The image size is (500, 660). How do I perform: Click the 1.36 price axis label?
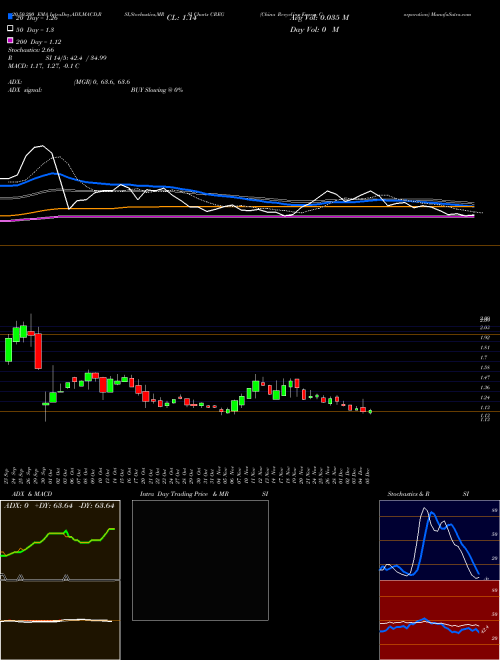pyautogui.click(x=485, y=387)
